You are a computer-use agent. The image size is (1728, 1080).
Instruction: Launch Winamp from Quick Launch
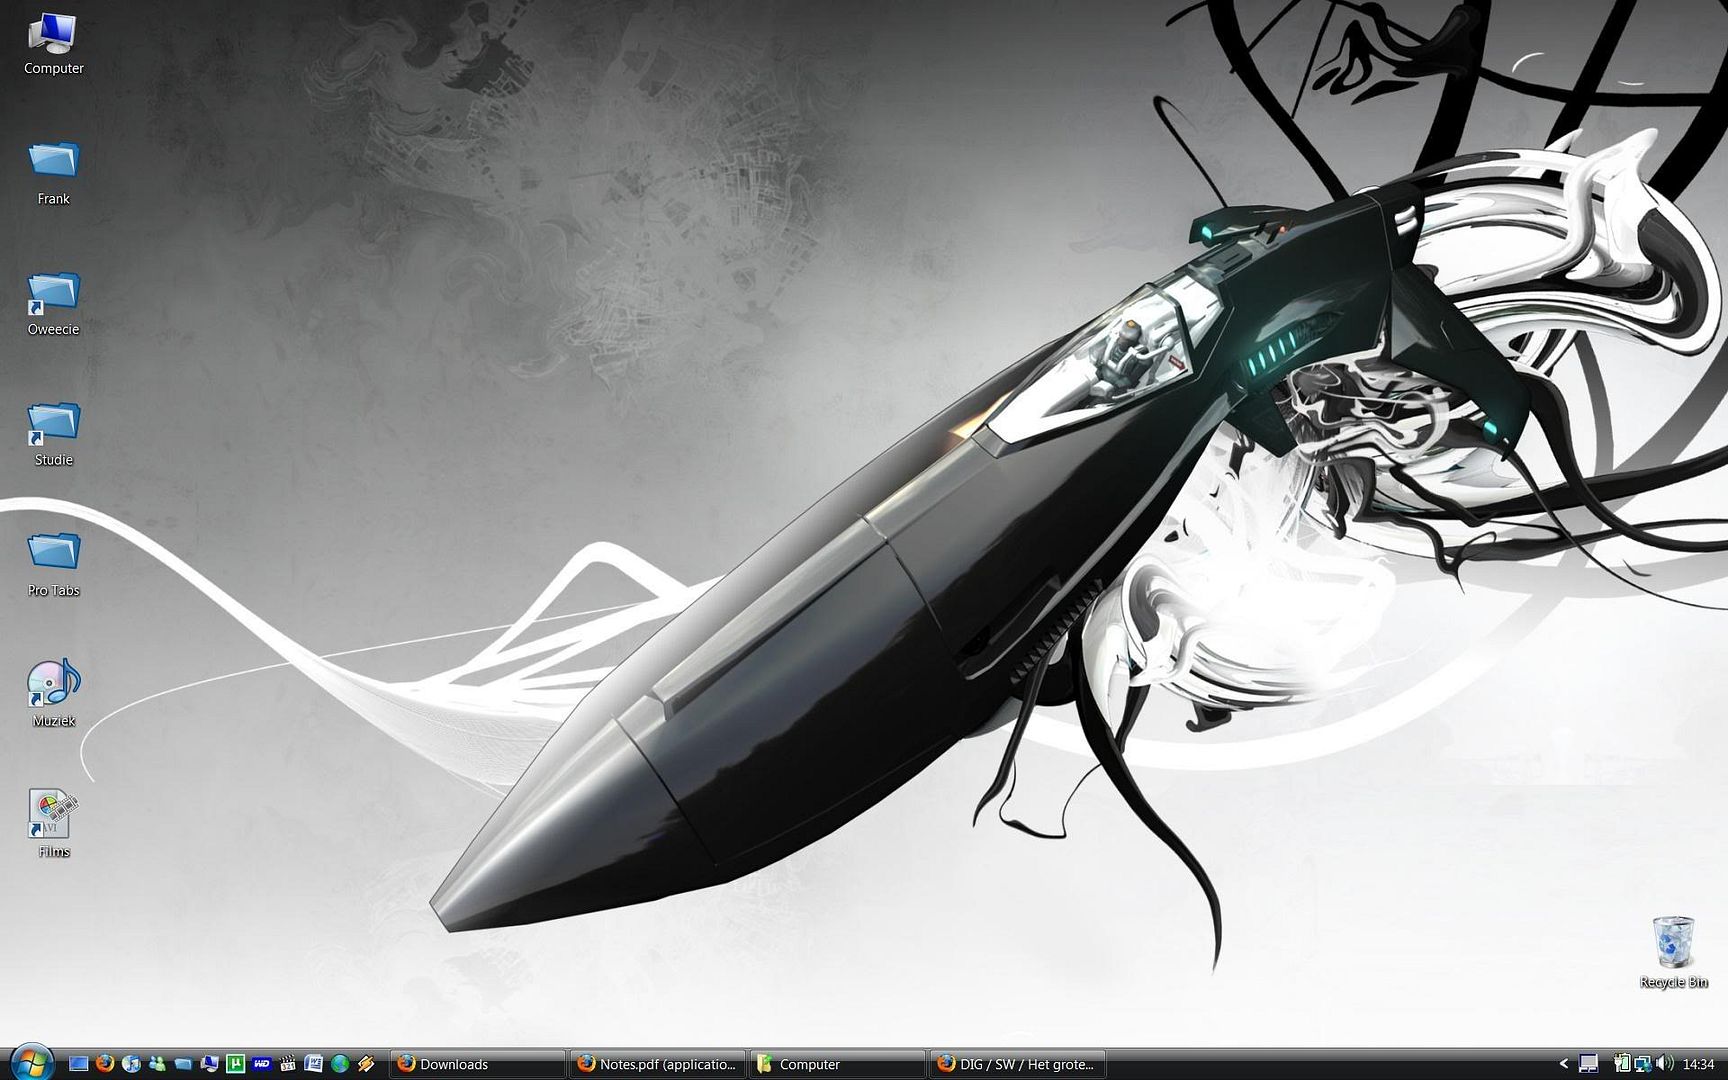tap(366, 1064)
